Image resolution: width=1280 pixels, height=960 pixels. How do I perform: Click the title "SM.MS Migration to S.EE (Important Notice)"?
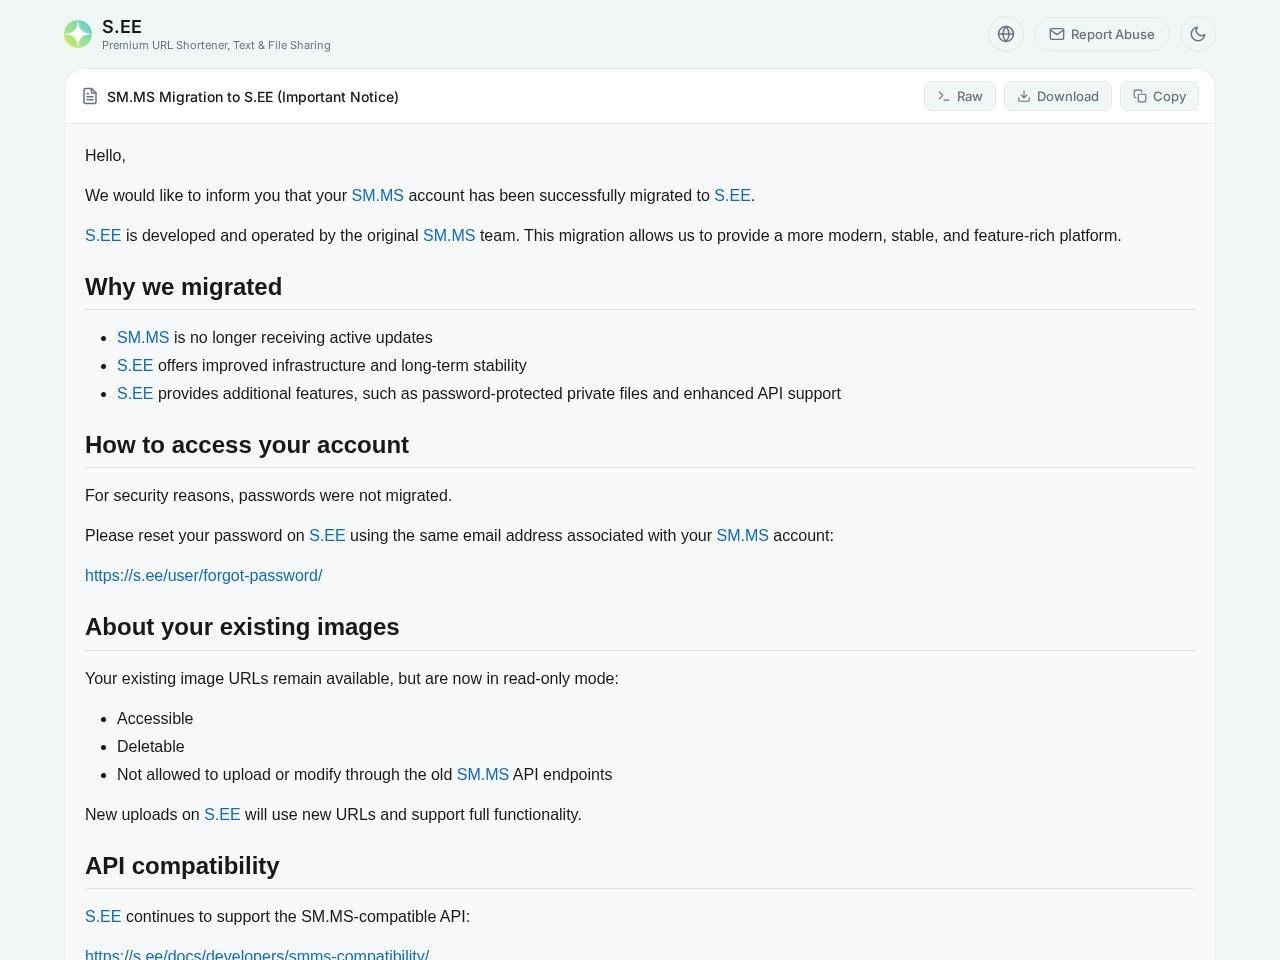(x=253, y=97)
